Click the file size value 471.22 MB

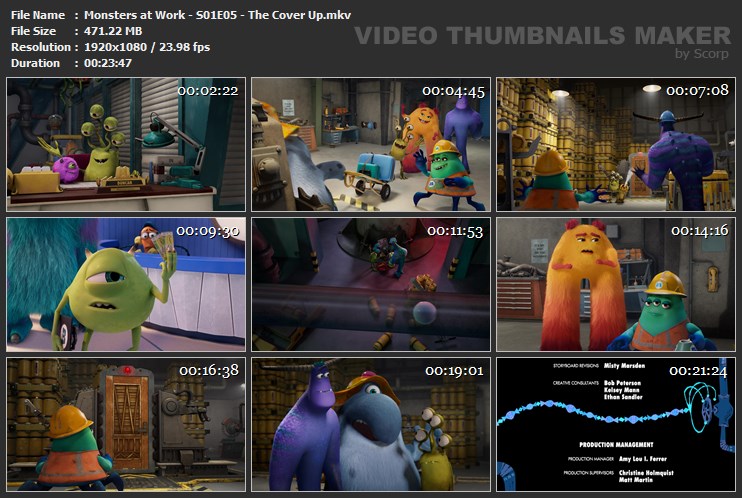coord(113,31)
